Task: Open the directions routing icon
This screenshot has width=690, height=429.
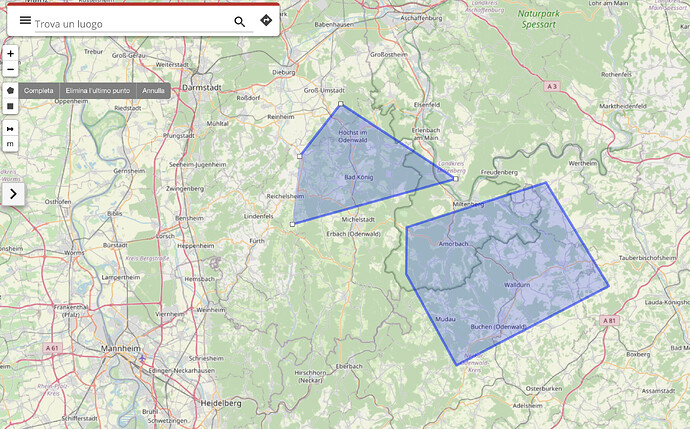Action: (x=266, y=20)
